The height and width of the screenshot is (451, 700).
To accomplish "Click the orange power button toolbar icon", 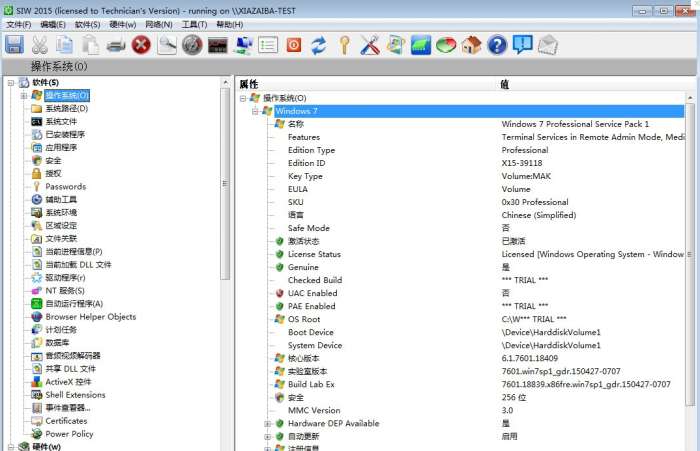I will pyautogui.click(x=293, y=45).
